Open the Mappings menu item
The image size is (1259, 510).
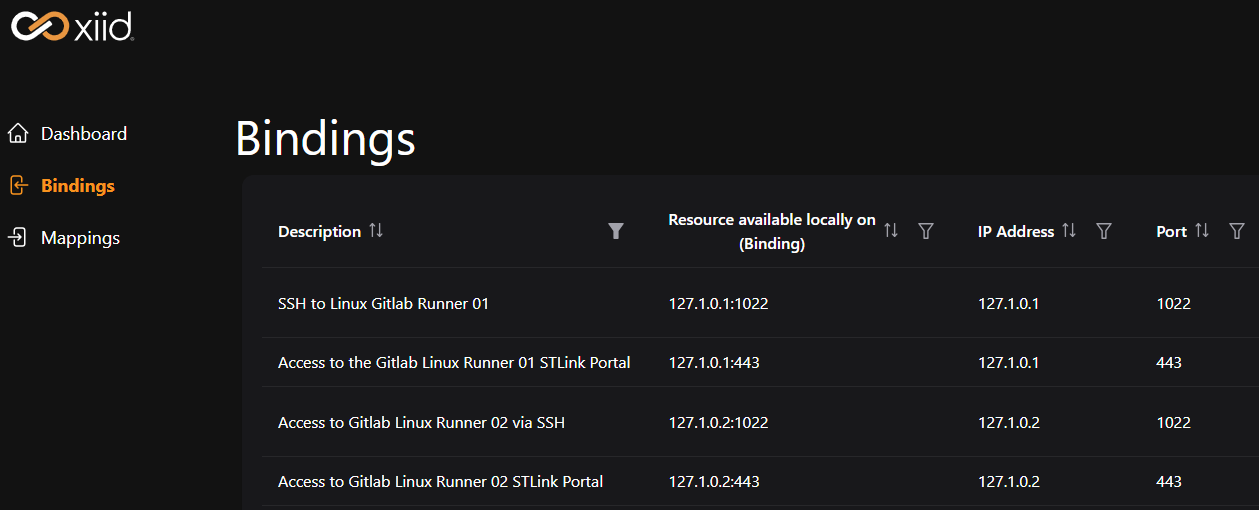pyautogui.click(x=80, y=238)
